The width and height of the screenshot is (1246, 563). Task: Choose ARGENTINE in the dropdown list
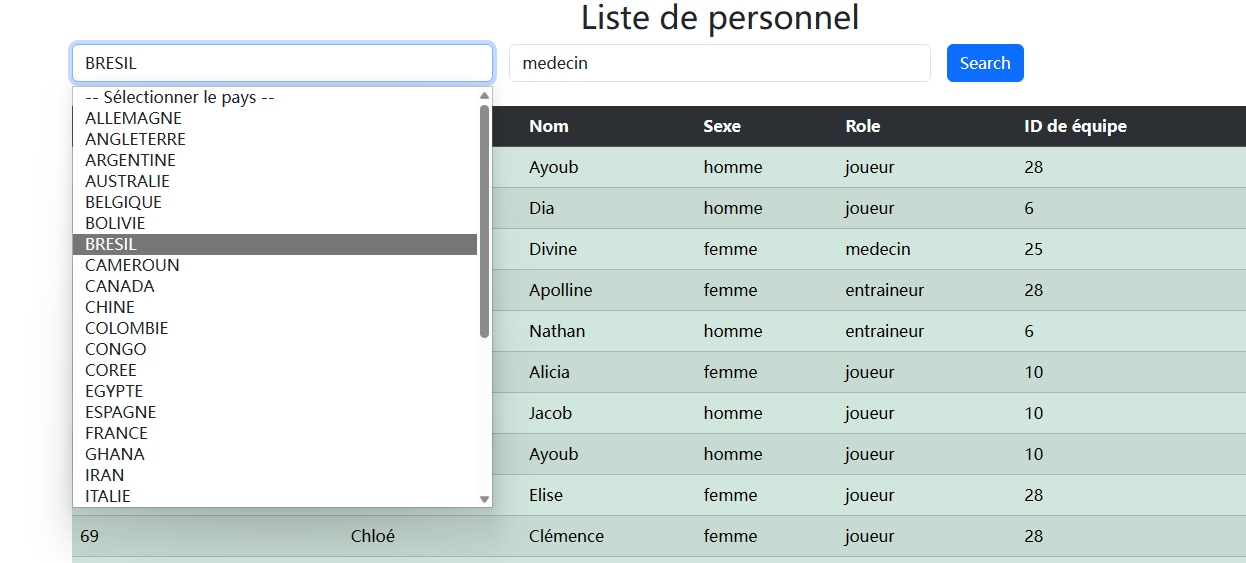(x=130, y=160)
